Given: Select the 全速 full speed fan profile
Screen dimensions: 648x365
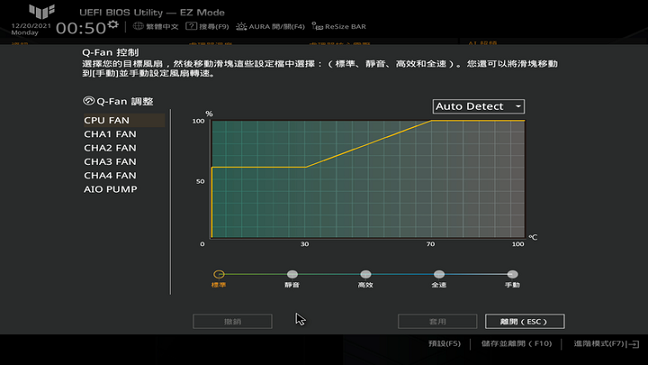Looking at the screenshot, I should click(x=439, y=274).
